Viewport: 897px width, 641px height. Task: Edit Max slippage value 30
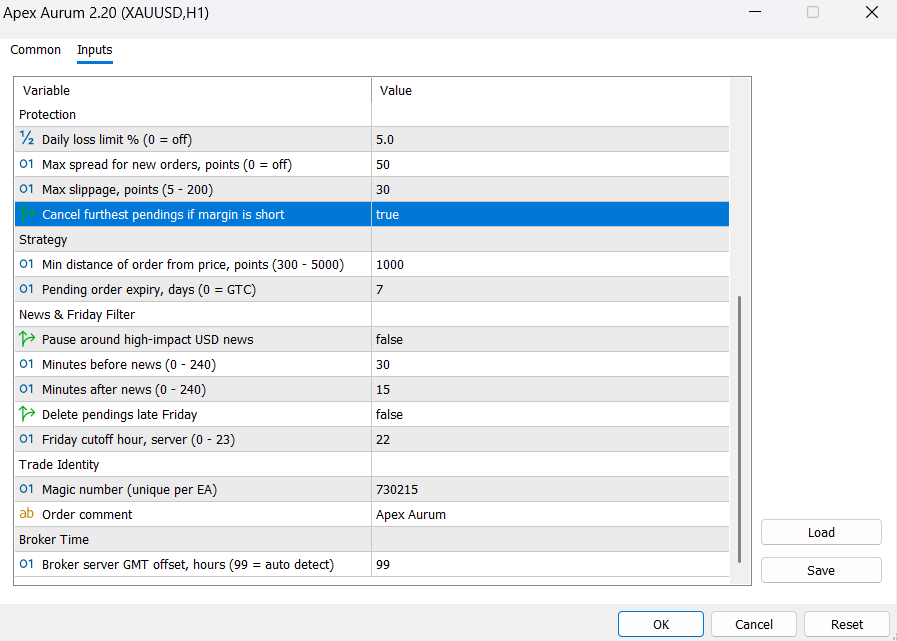pos(550,189)
